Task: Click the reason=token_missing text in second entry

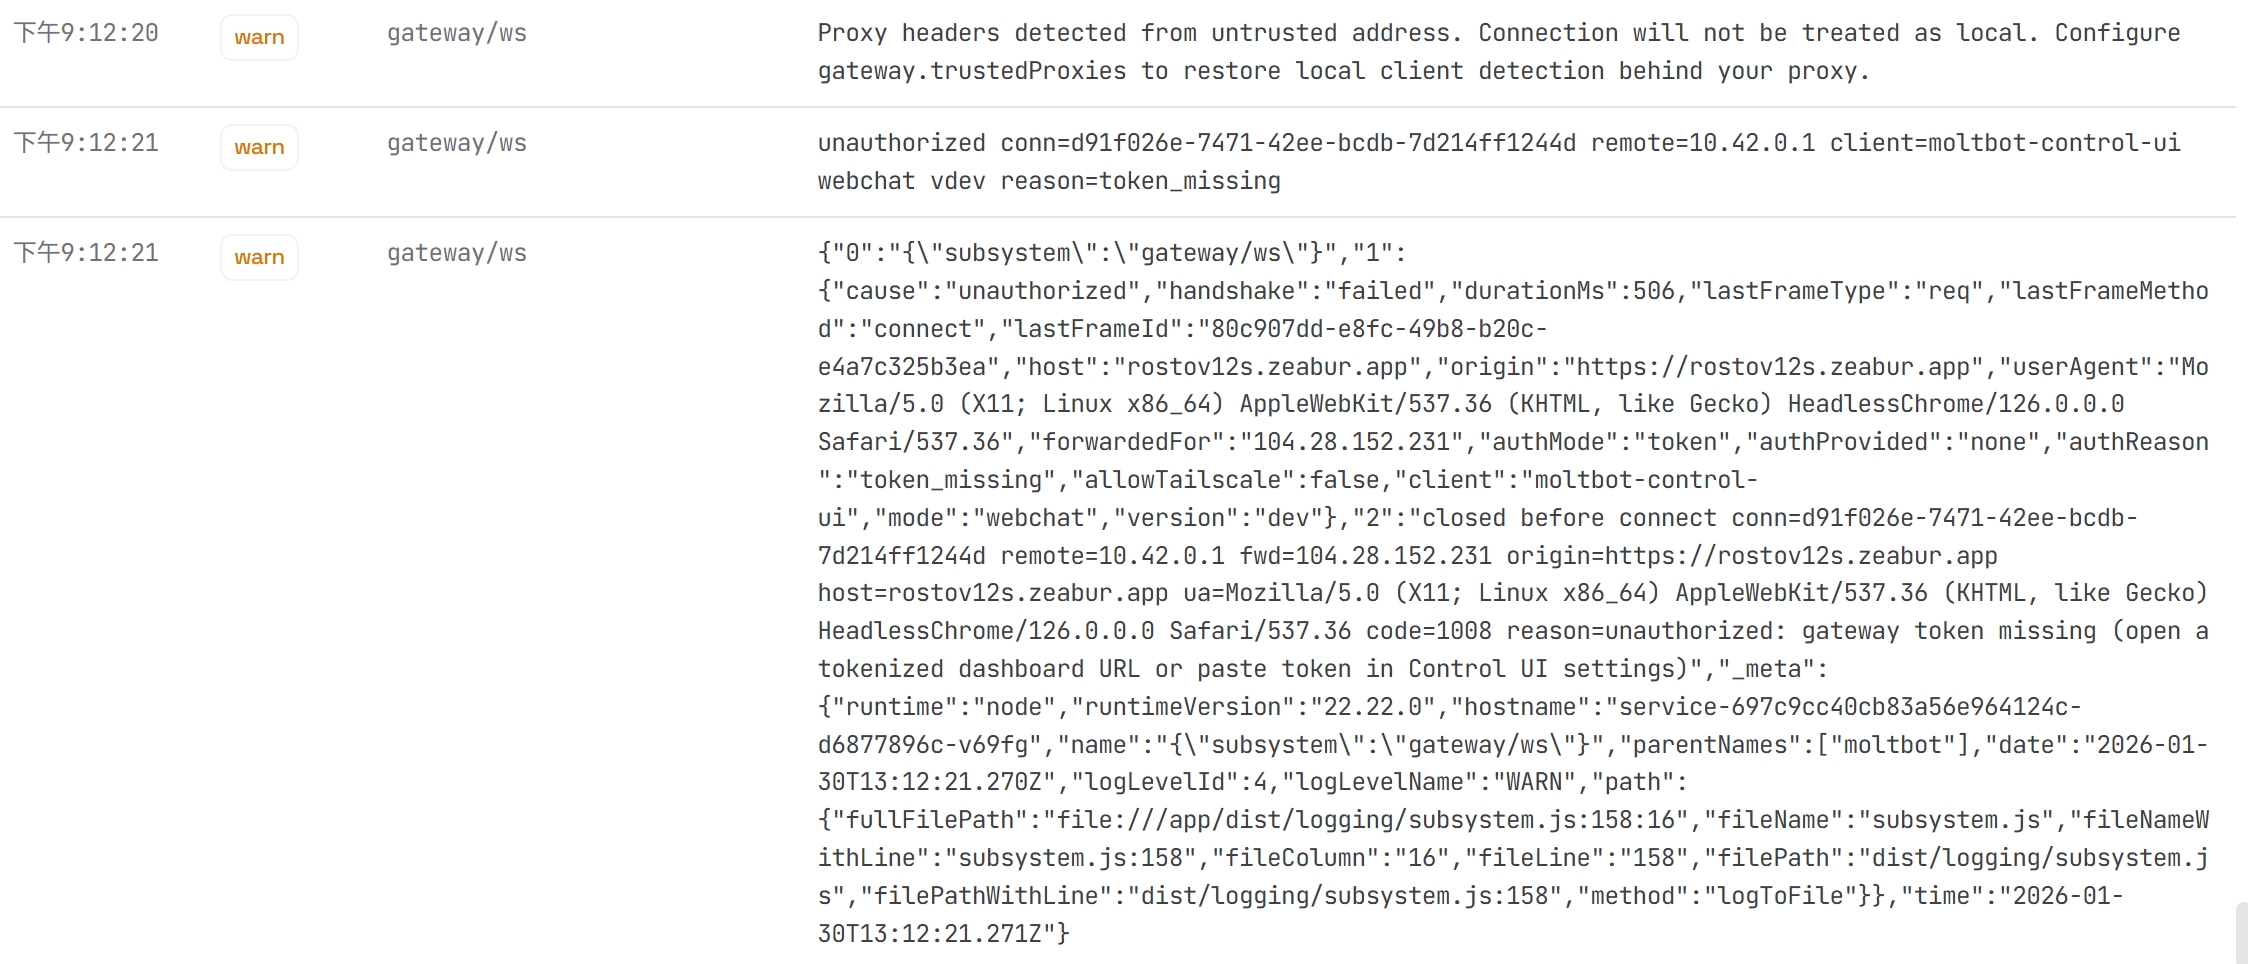Action: (x=1140, y=181)
